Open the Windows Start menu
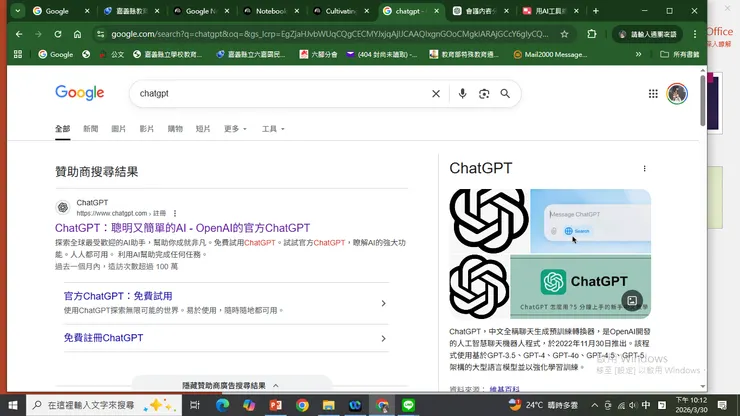This screenshot has height=416, width=740. (13, 405)
